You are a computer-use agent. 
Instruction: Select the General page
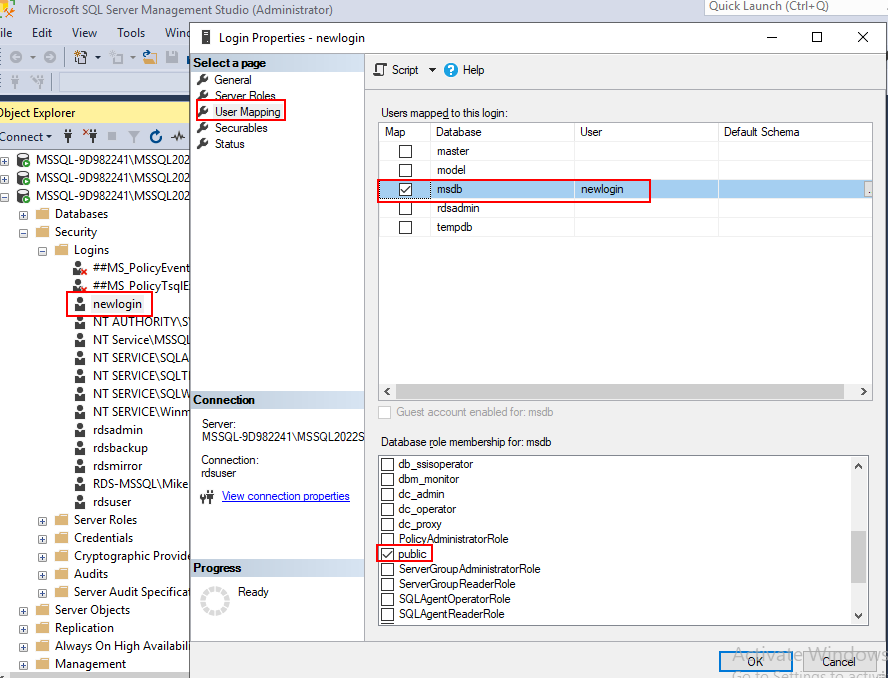coord(233,80)
